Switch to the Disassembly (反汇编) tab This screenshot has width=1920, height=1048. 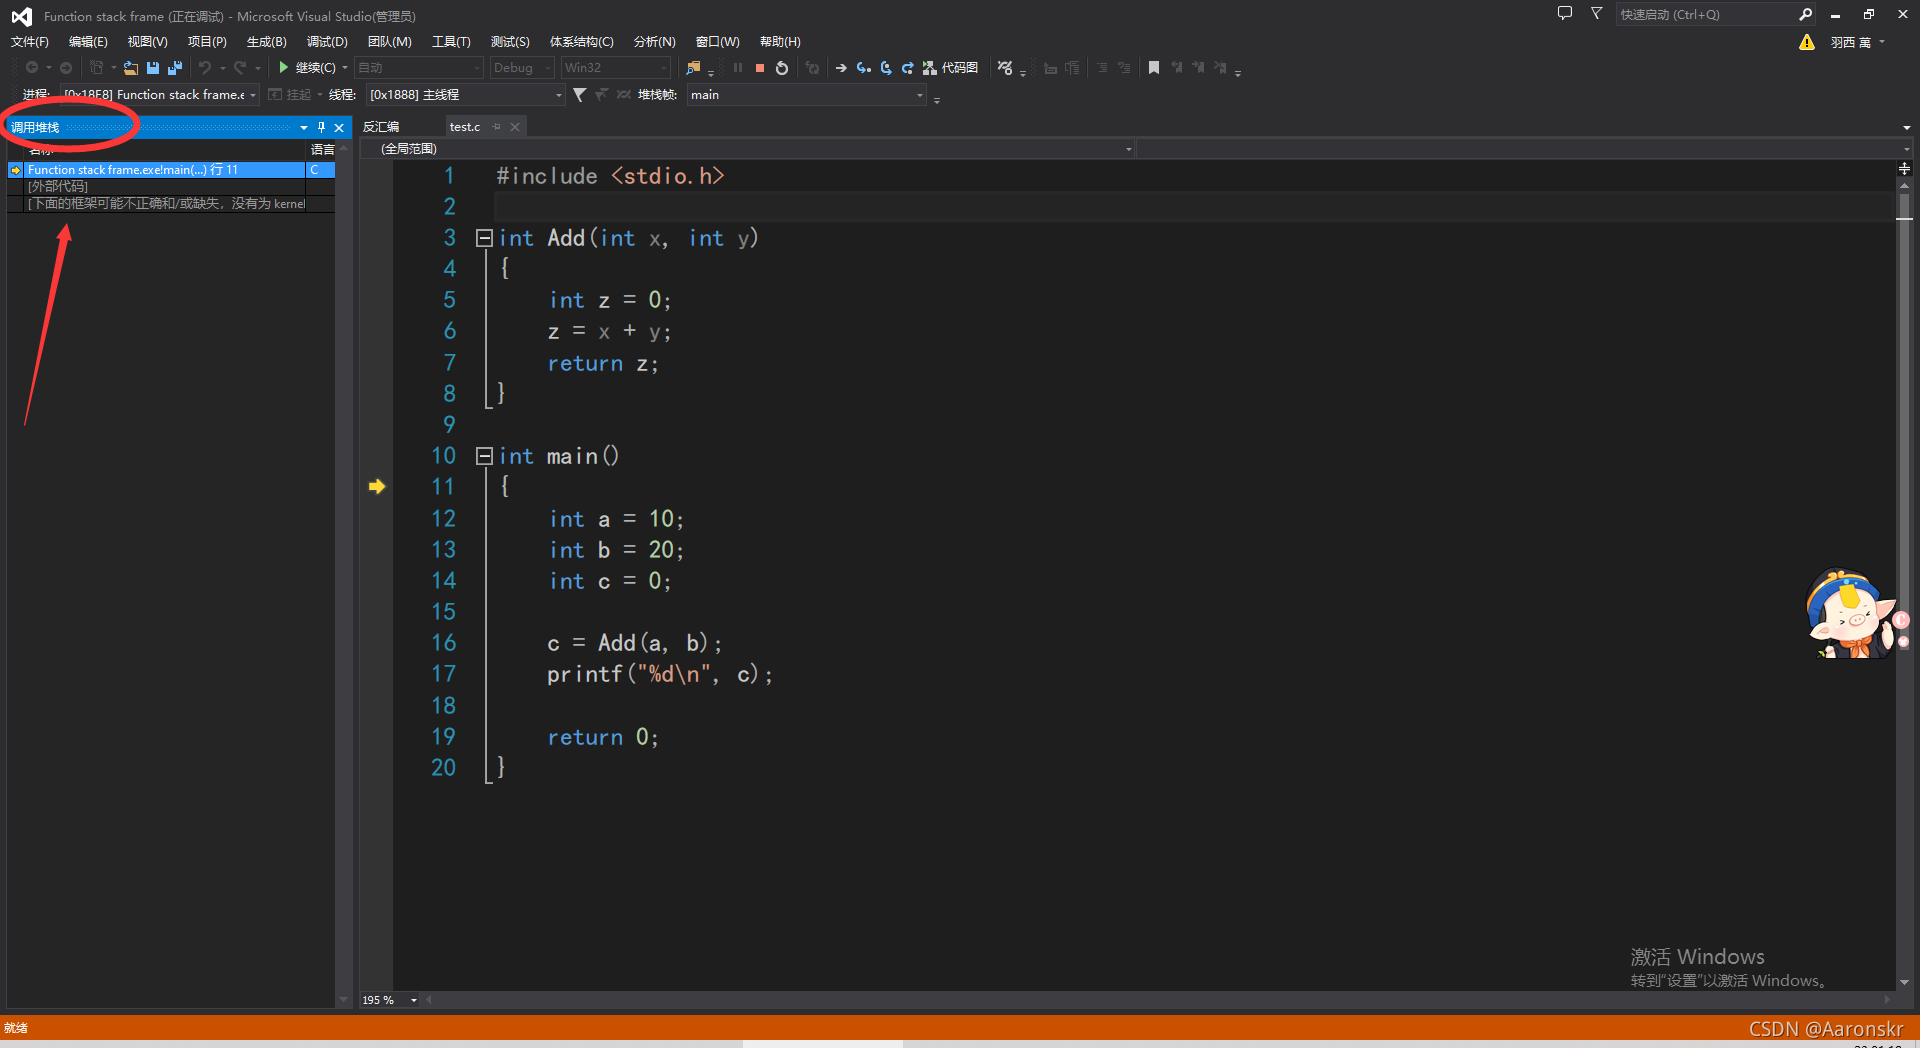coord(381,127)
